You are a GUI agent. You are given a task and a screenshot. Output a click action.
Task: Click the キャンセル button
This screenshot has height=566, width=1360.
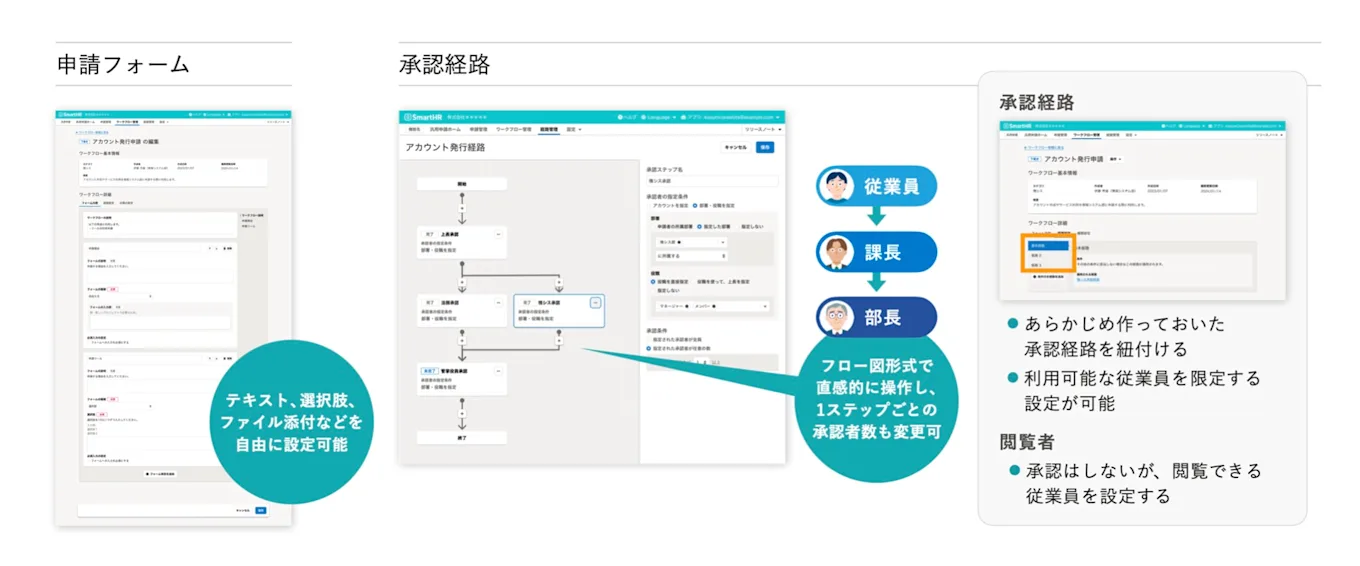pyautogui.click(x=736, y=147)
